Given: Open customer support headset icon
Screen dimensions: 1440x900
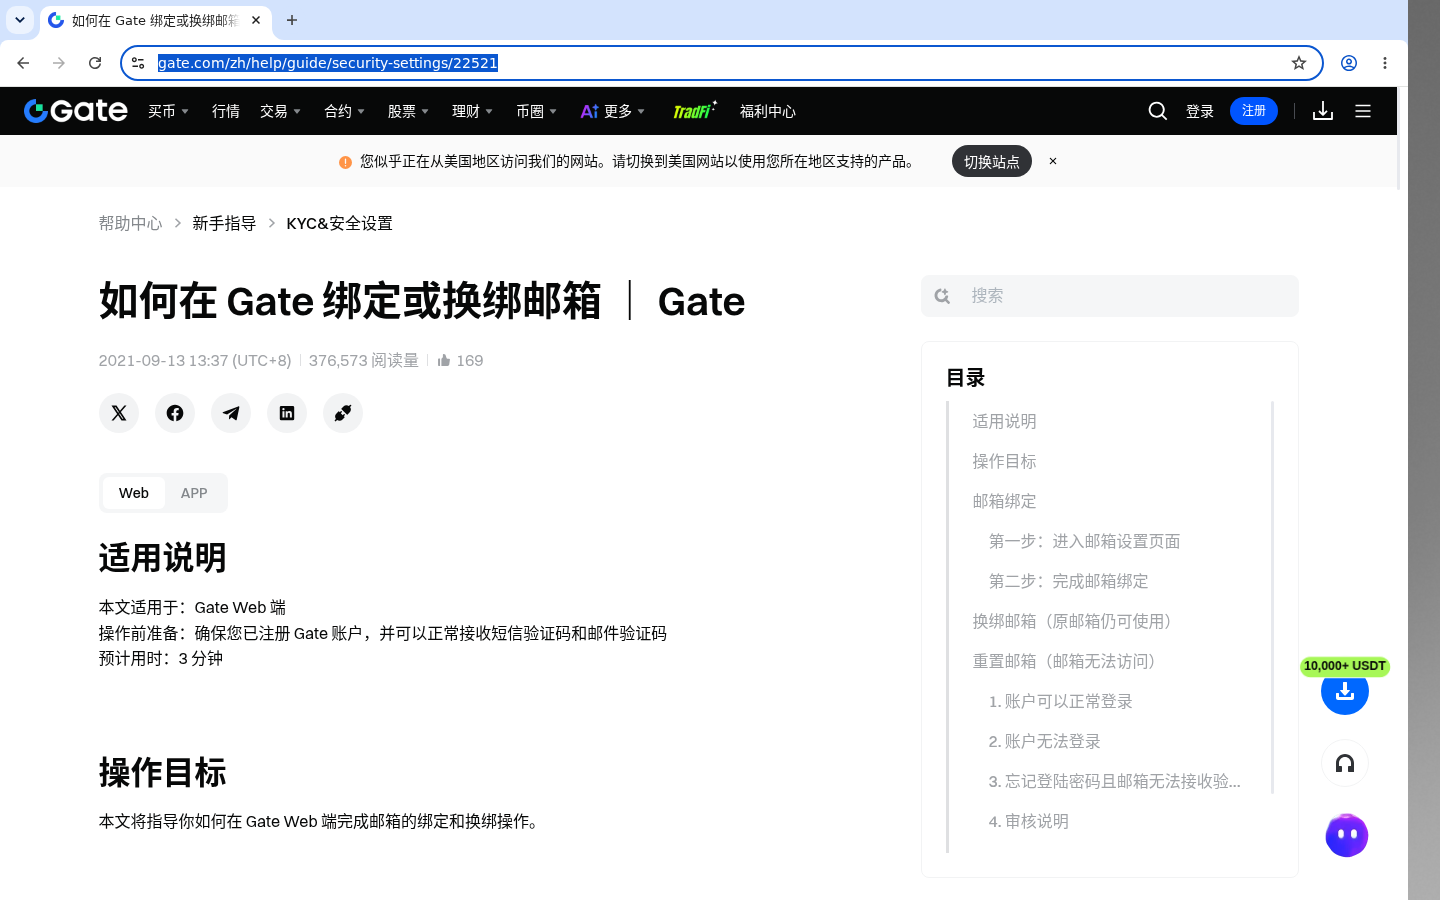Looking at the screenshot, I should pyautogui.click(x=1345, y=764).
